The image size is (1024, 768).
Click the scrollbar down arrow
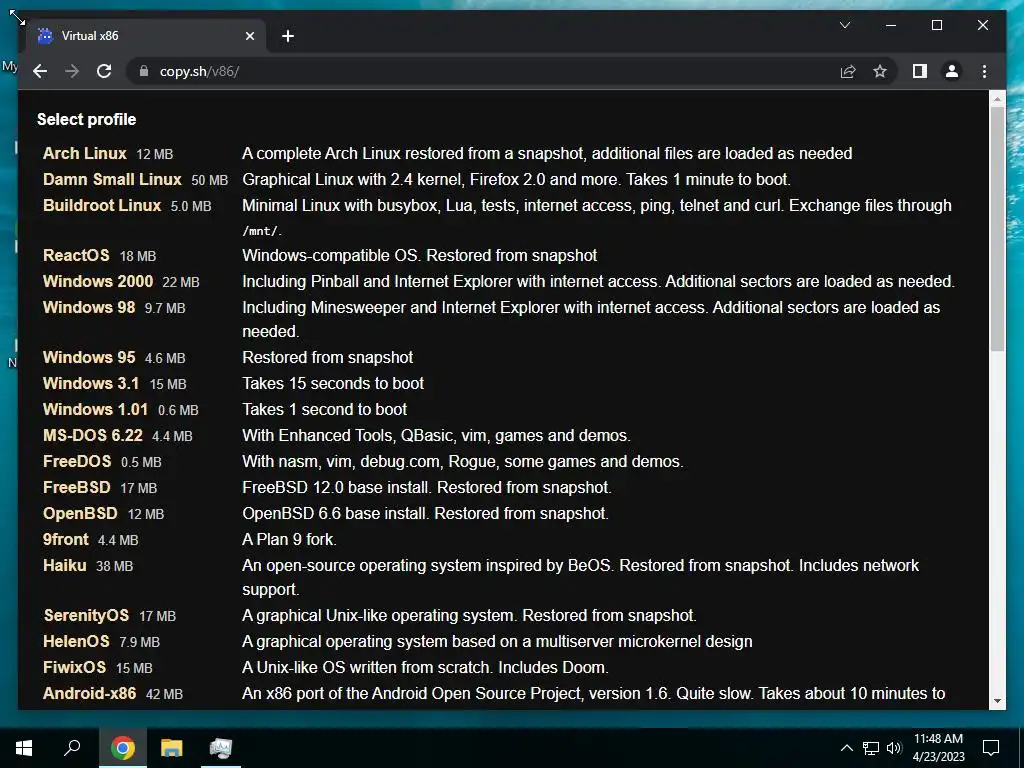tap(997, 701)
